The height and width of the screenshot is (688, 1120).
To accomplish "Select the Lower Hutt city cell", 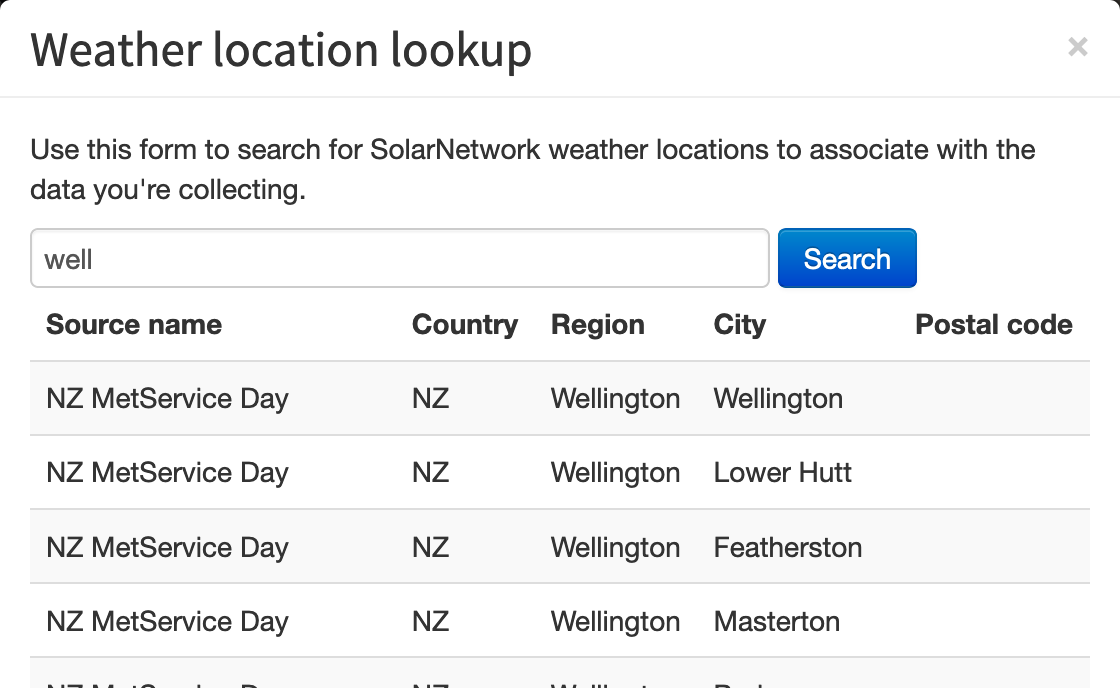I will pyautogui.click(x=782, y=472).
